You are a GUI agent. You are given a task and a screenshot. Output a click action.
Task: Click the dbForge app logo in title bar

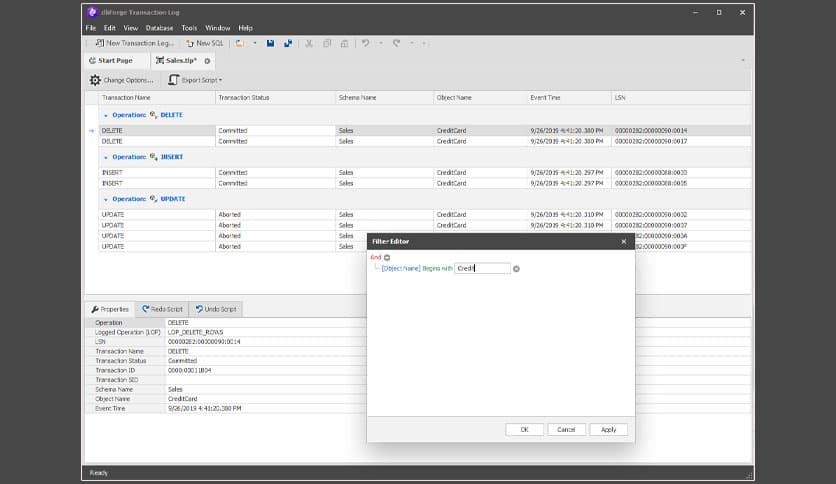coord(92,12)
